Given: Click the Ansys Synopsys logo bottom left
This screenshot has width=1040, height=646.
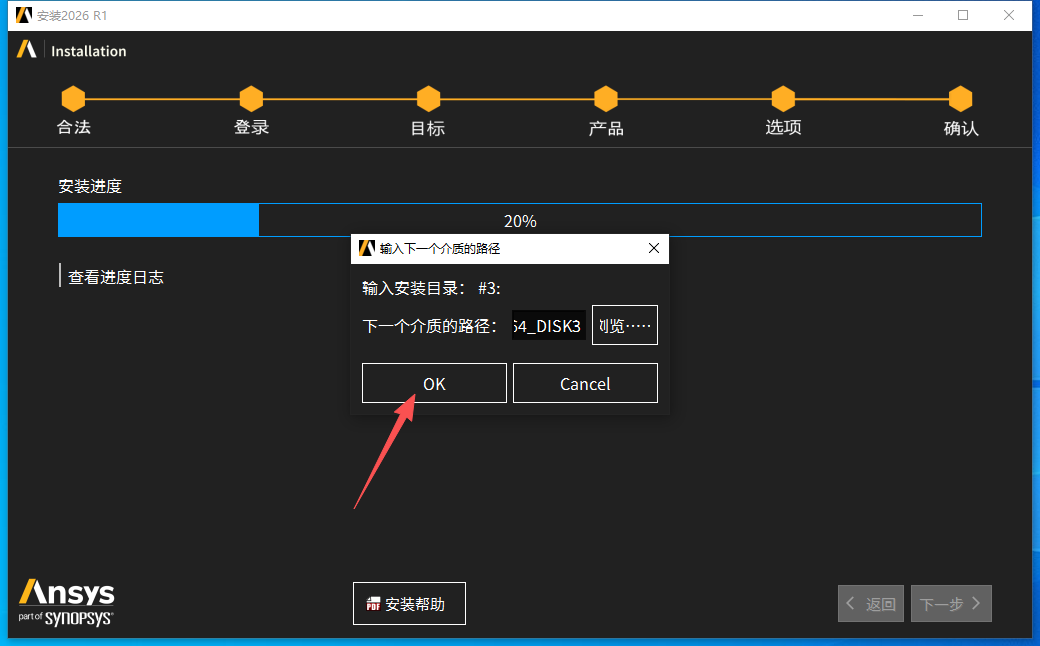Looking at the screenshot, I should (65, 600).
